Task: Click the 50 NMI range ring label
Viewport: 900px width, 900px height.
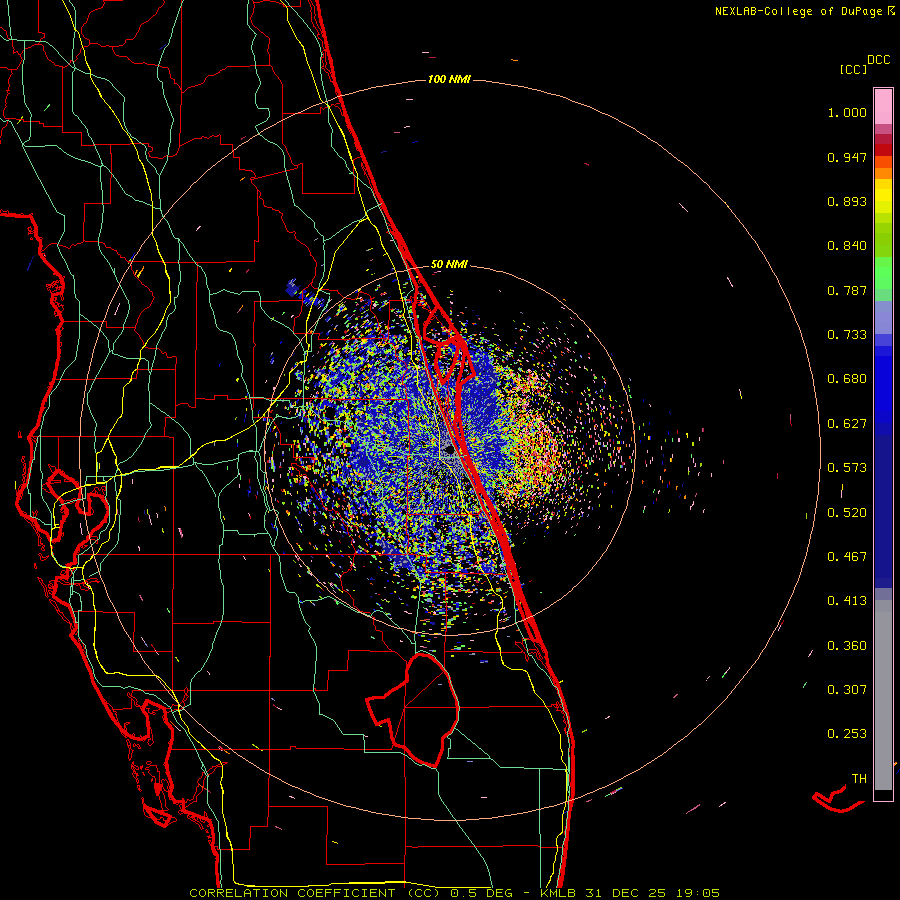Action: [x=449, y=265]
